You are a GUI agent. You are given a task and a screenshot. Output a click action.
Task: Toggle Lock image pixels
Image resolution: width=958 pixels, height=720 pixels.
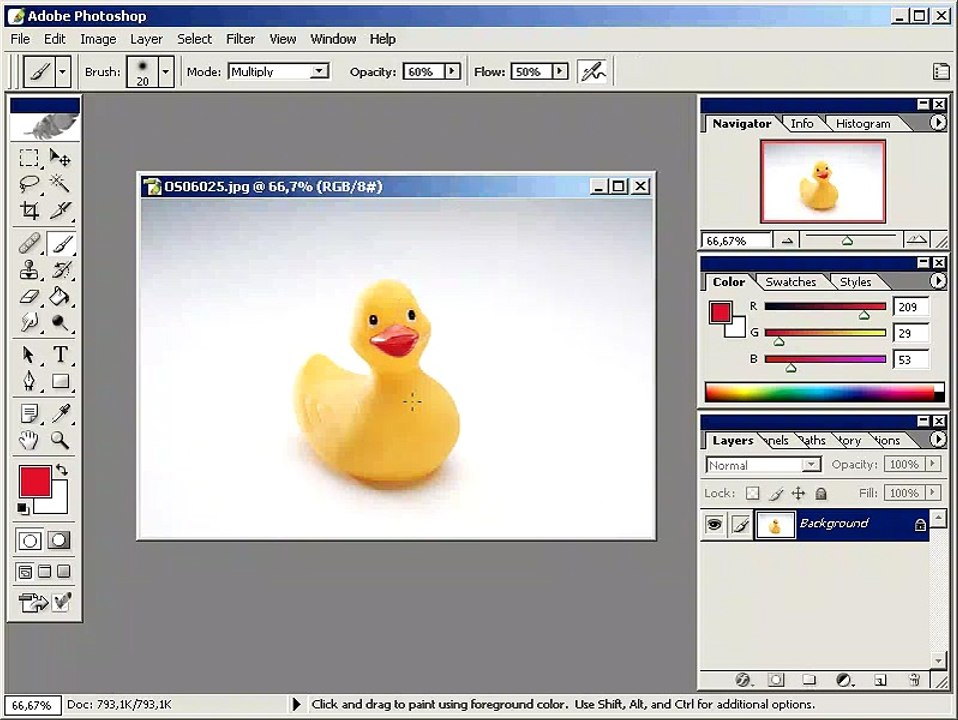point(776,493)
